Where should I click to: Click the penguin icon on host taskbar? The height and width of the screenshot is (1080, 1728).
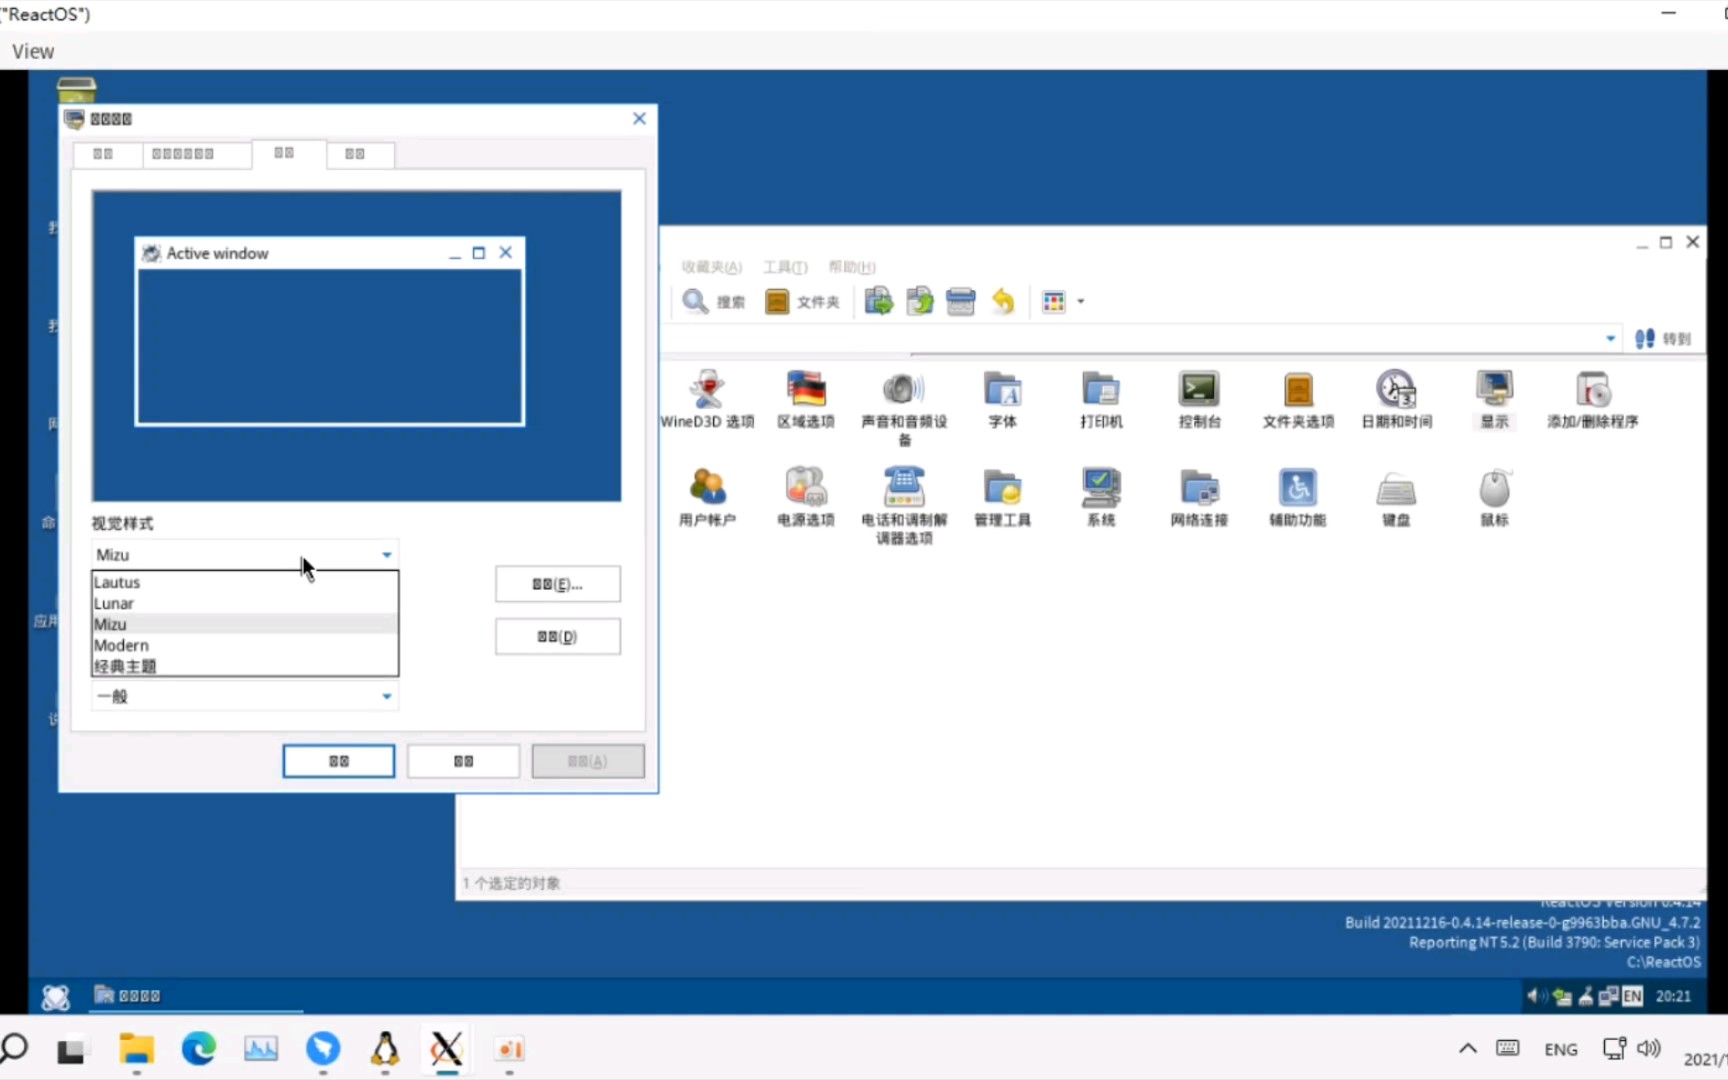pos(384,1049)
